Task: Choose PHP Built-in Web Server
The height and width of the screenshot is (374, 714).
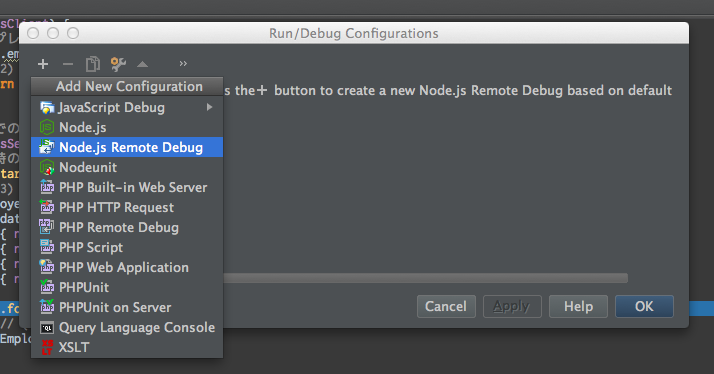Action: [x=127, y=187]
